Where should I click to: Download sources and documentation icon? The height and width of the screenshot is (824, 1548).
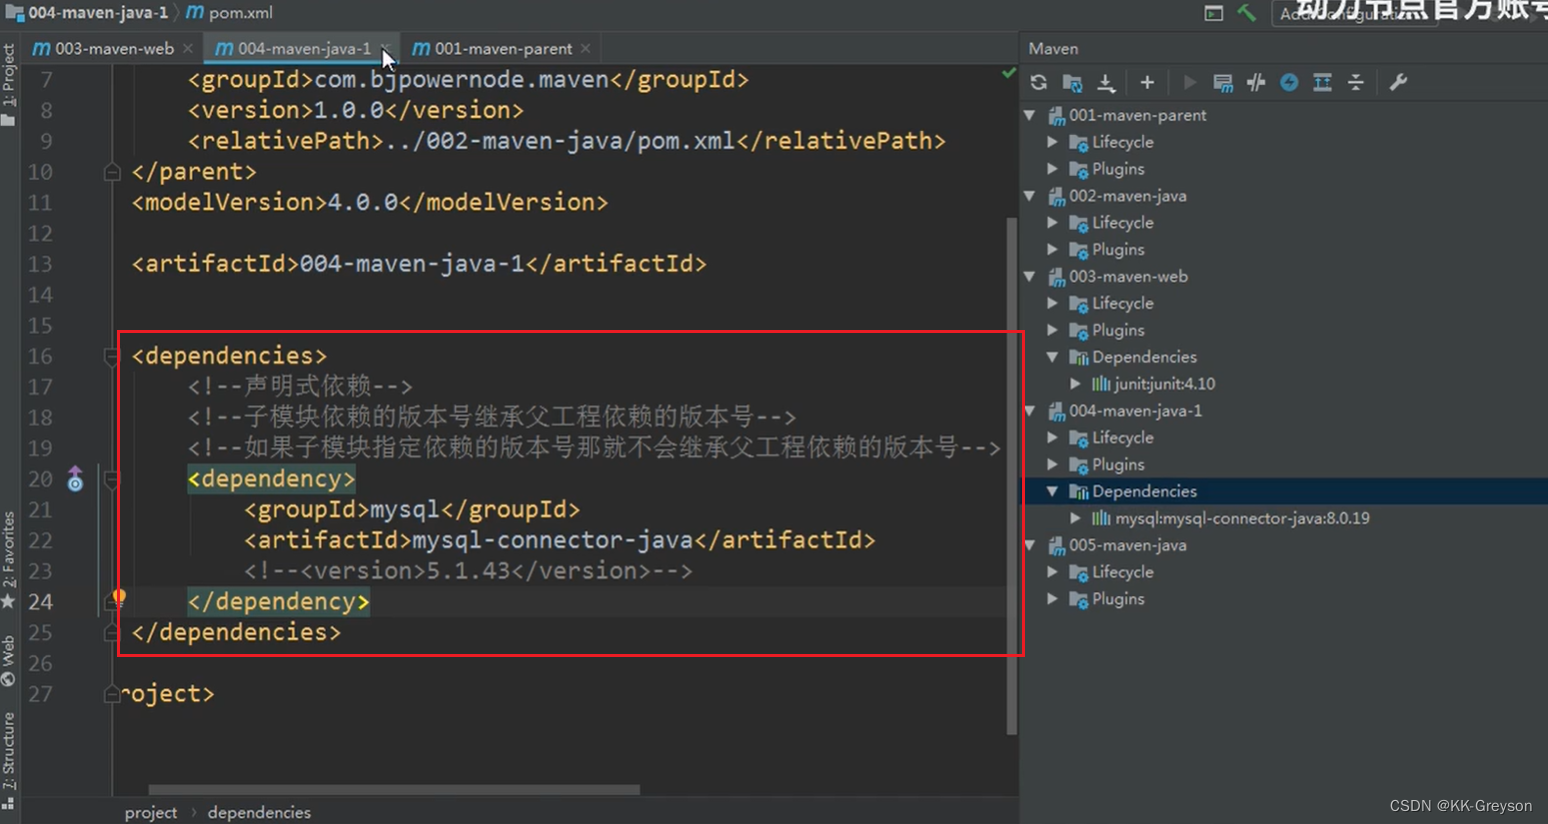[x=1106, y=83]
